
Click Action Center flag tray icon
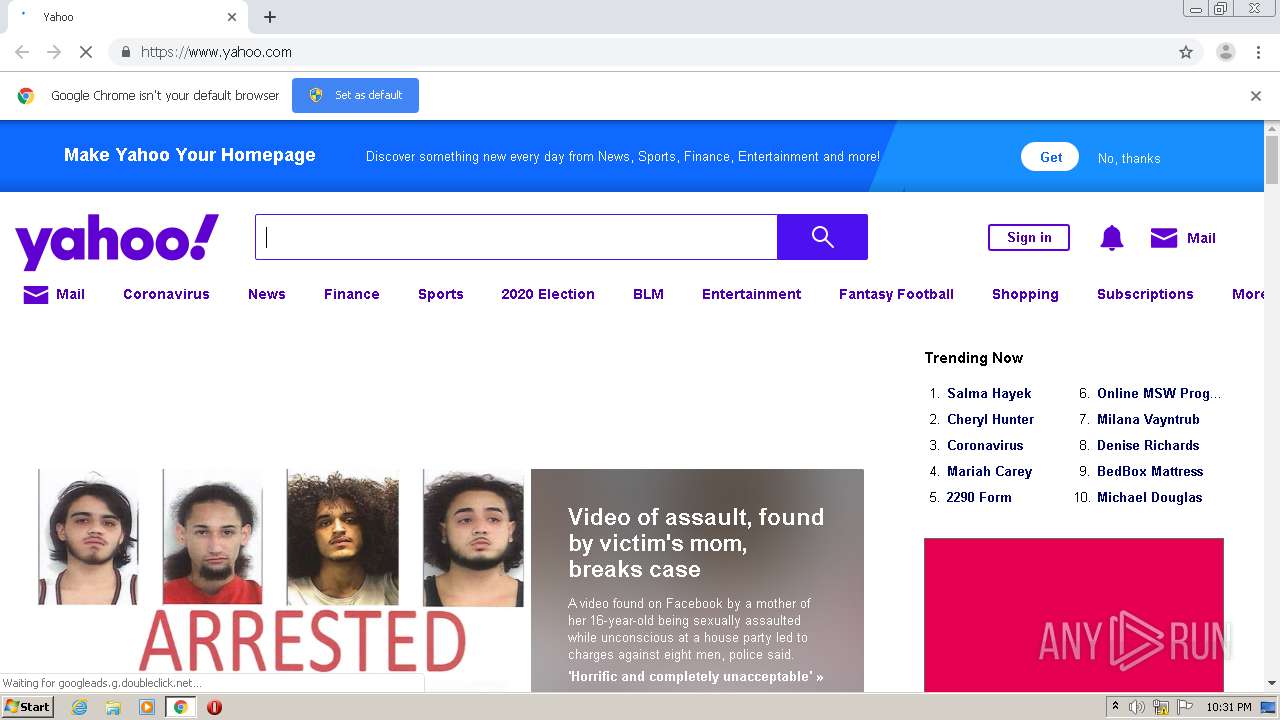[1185, 707]
